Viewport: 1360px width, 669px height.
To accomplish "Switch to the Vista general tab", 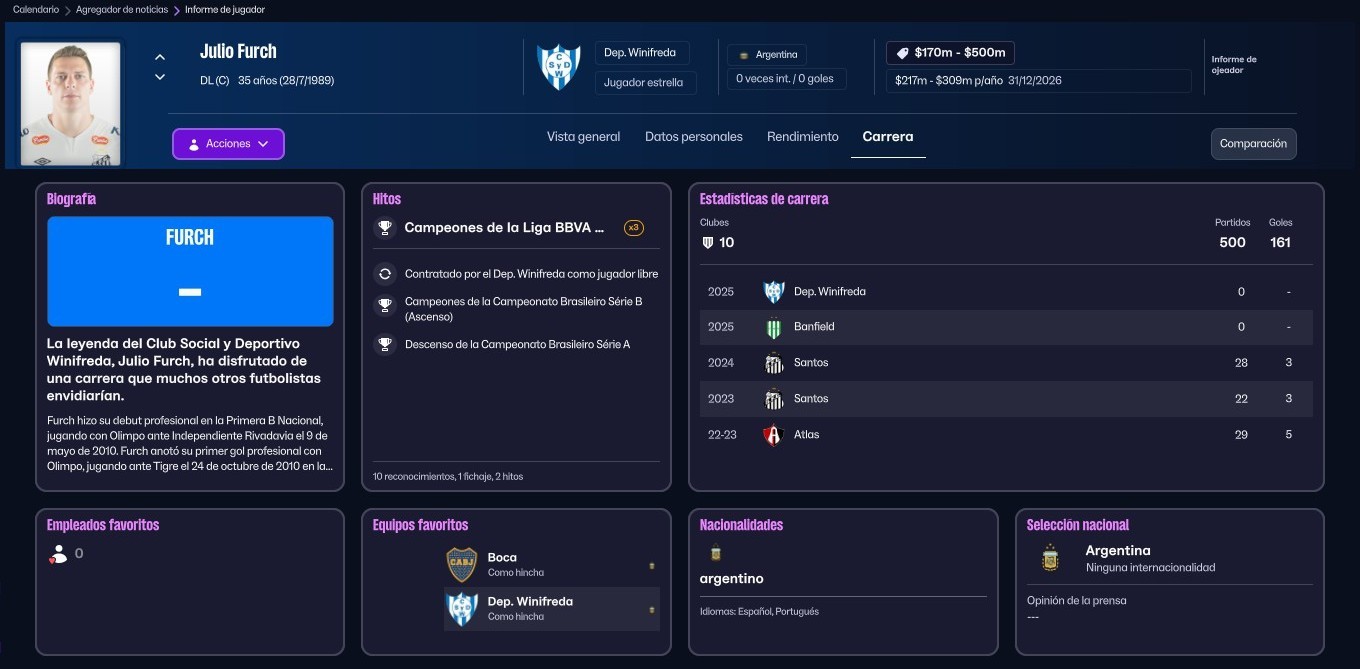I will coord(583,137).
